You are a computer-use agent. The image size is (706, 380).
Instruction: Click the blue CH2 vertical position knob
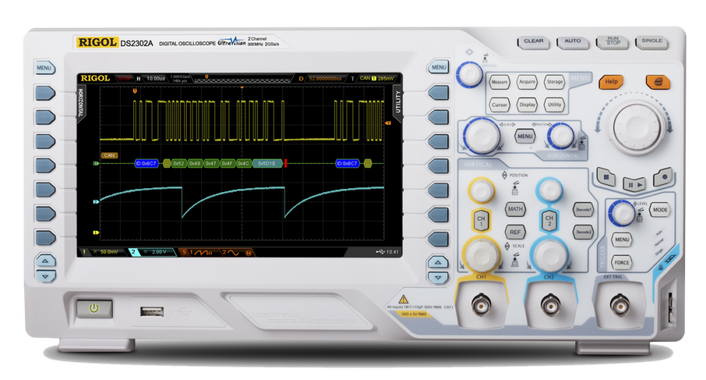point(550,190)
